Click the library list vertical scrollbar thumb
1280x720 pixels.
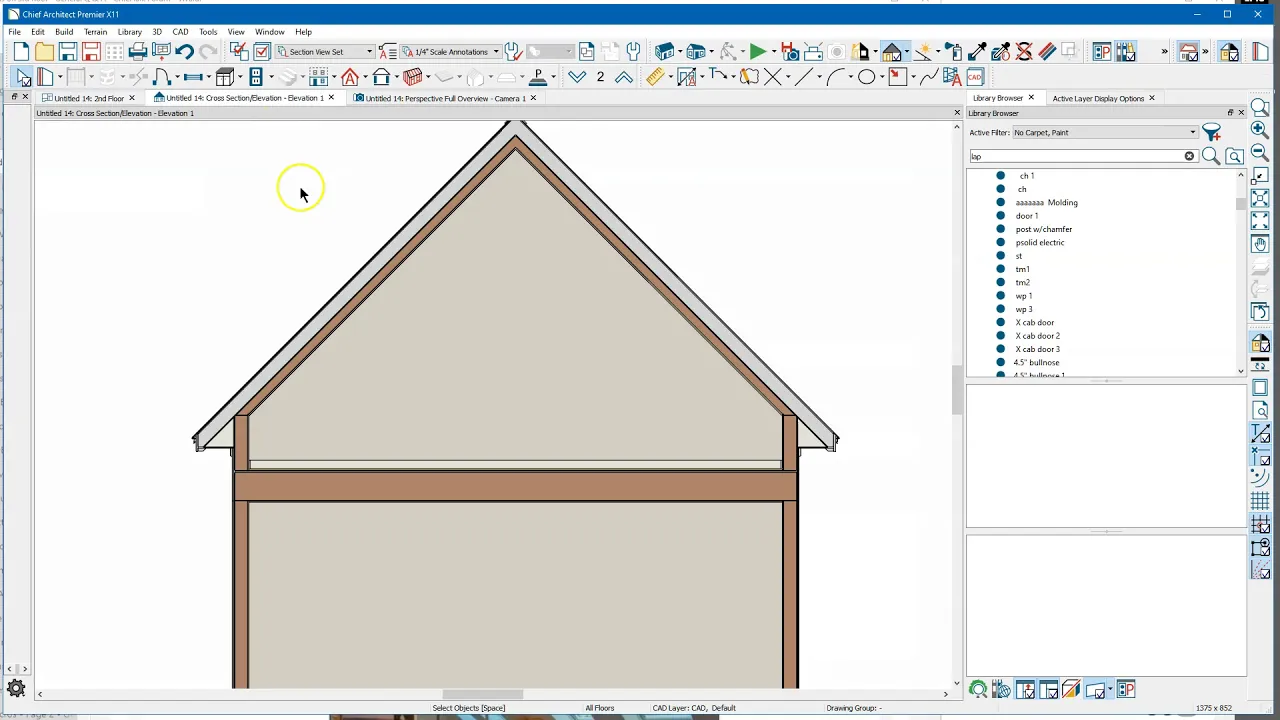[x=1241, y=204]
